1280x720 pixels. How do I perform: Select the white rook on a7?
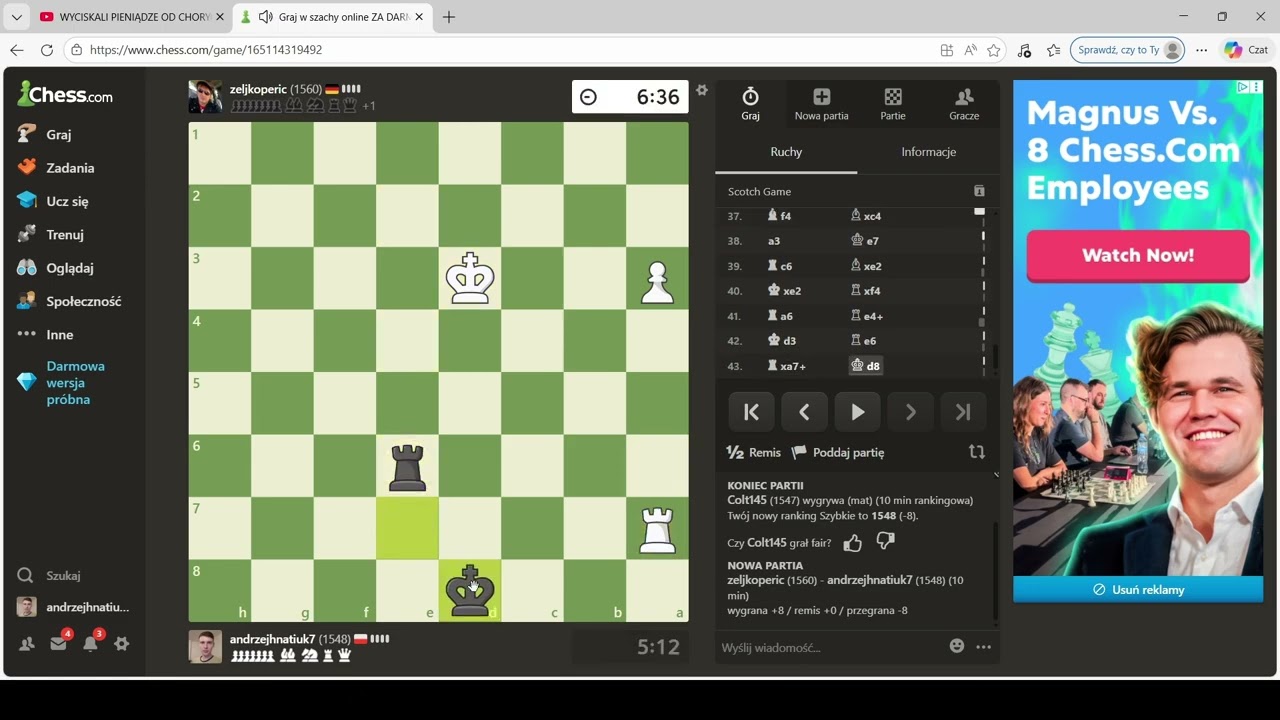(657, 528)
